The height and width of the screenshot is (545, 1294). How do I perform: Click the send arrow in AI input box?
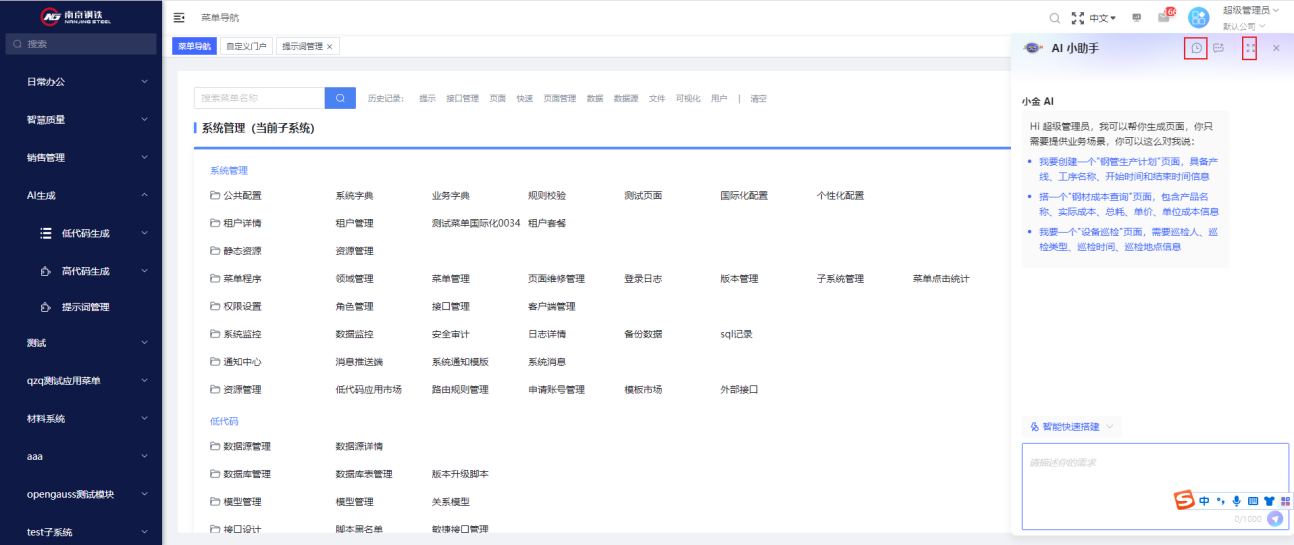point(1275,518)
